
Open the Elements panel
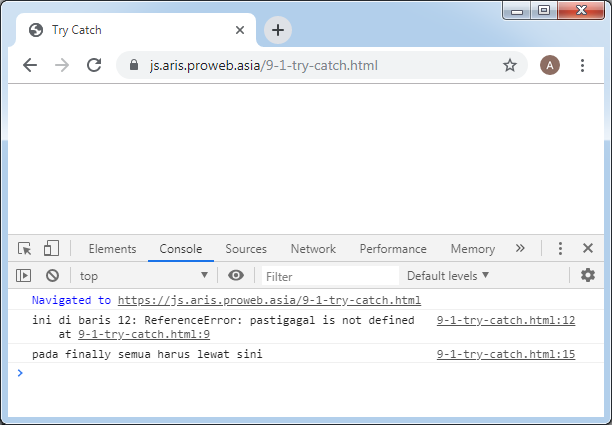tap(112, 249)
